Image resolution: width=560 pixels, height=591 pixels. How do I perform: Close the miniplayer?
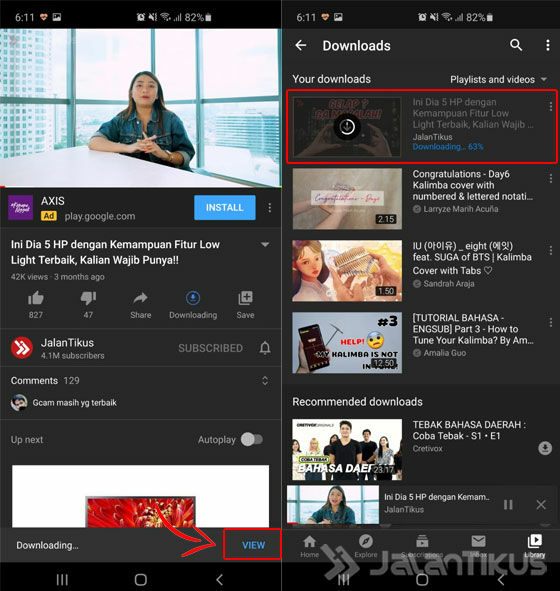541,505
